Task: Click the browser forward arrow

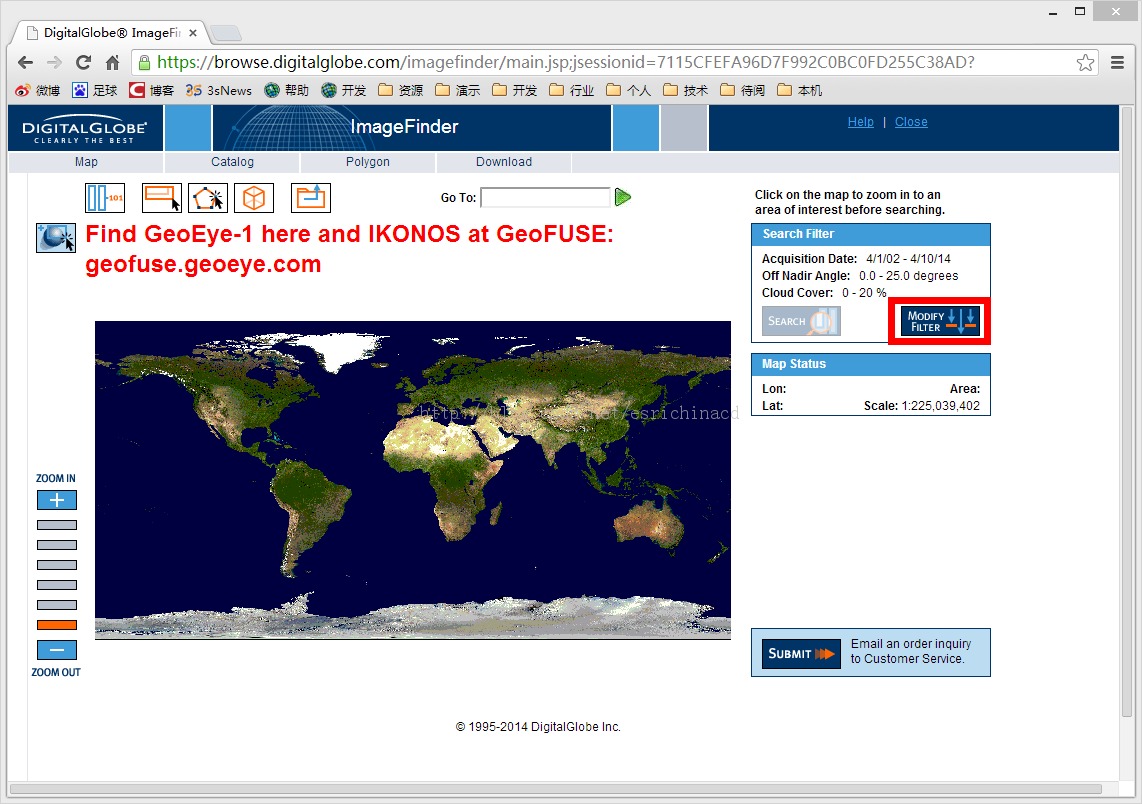Action: pos(54,63)
